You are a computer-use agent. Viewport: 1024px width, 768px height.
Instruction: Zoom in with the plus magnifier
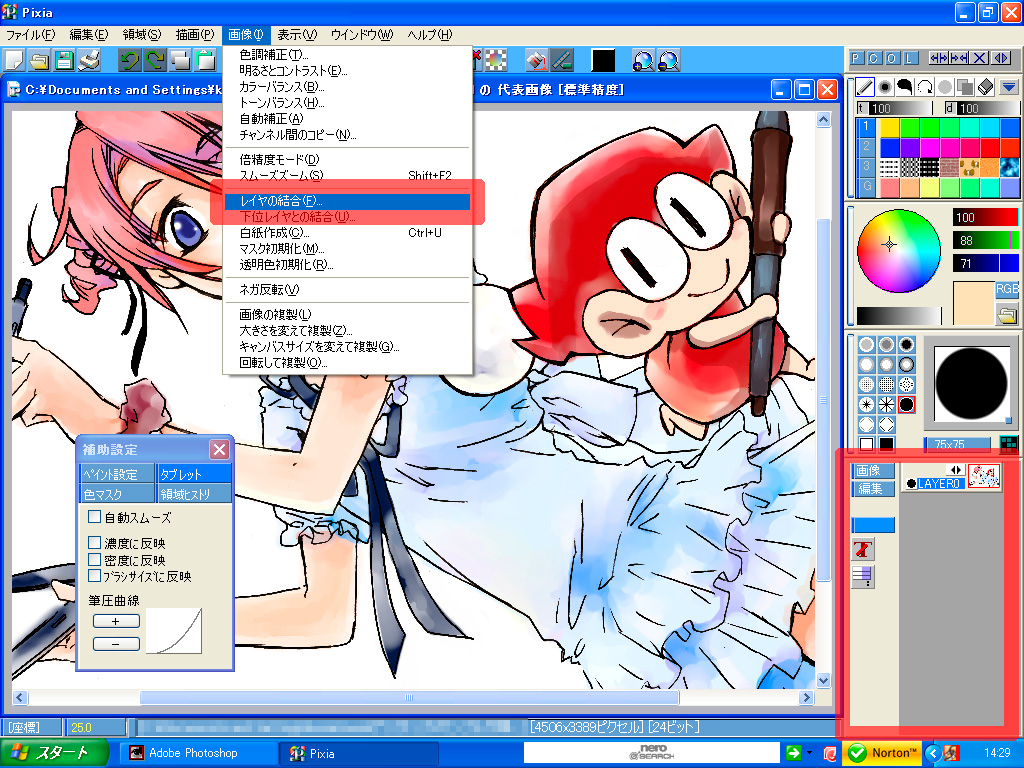click(643, 61)
